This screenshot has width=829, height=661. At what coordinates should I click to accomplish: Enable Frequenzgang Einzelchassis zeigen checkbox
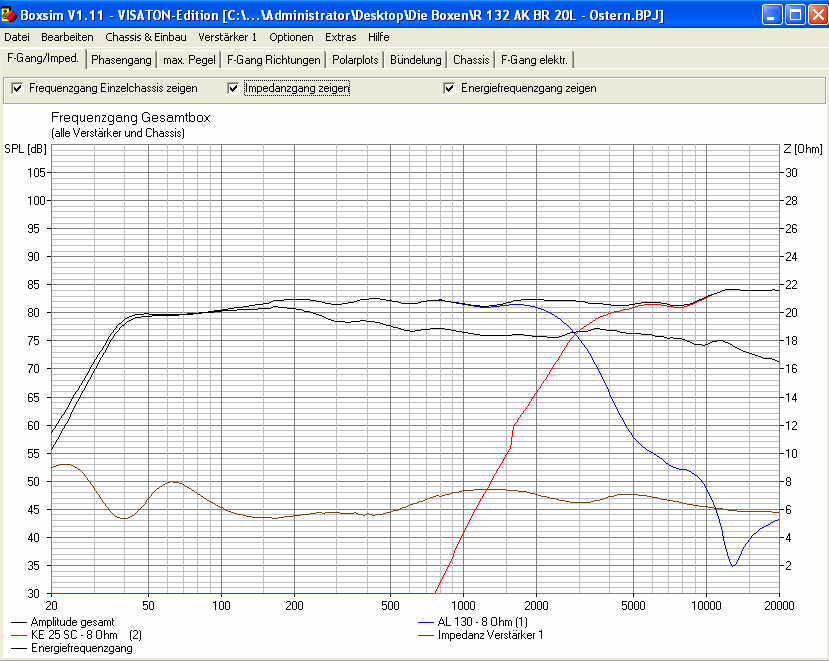[x=17, y=88]
